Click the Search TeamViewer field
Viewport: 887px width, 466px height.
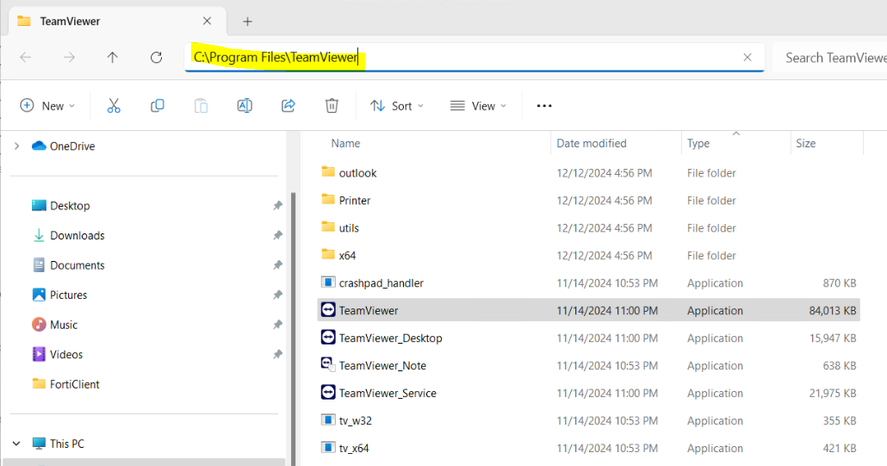pos(830,58)
